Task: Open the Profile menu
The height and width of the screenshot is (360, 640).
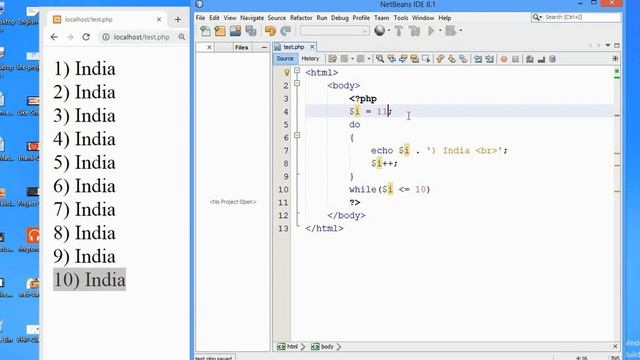Action: point(361,18)
